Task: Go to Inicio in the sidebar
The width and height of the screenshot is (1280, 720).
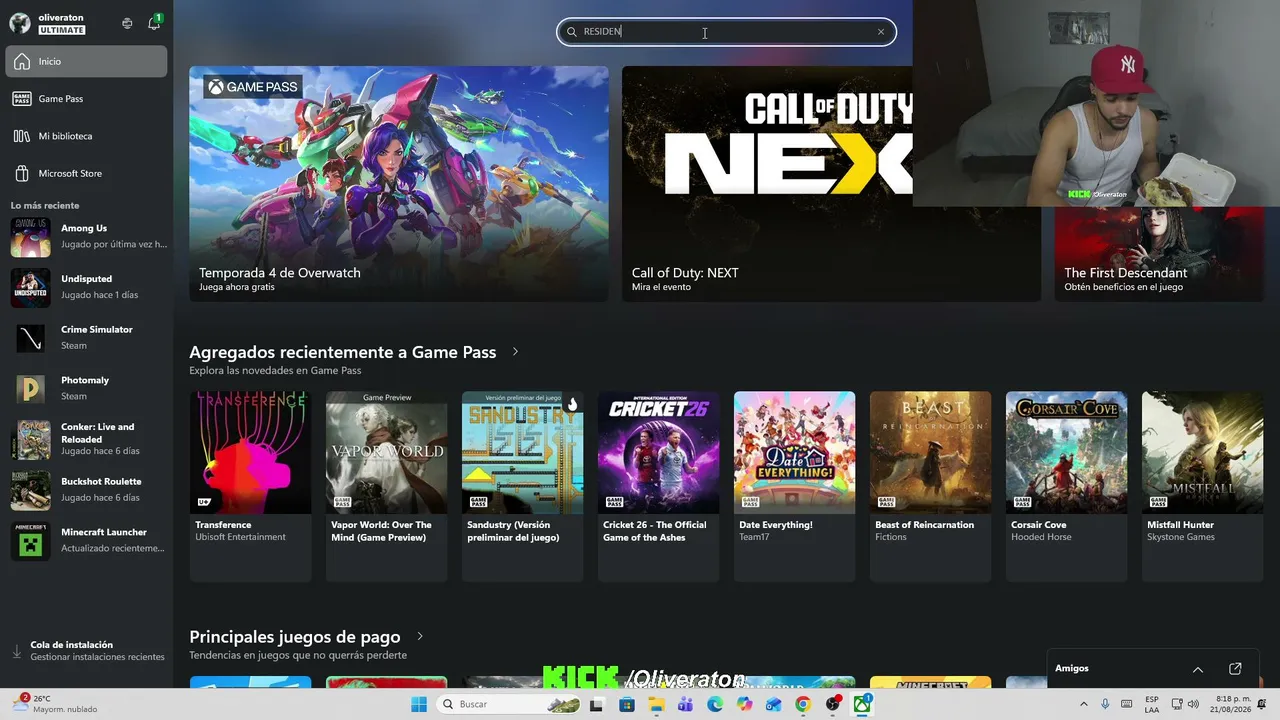Action: tap(86, 61)
